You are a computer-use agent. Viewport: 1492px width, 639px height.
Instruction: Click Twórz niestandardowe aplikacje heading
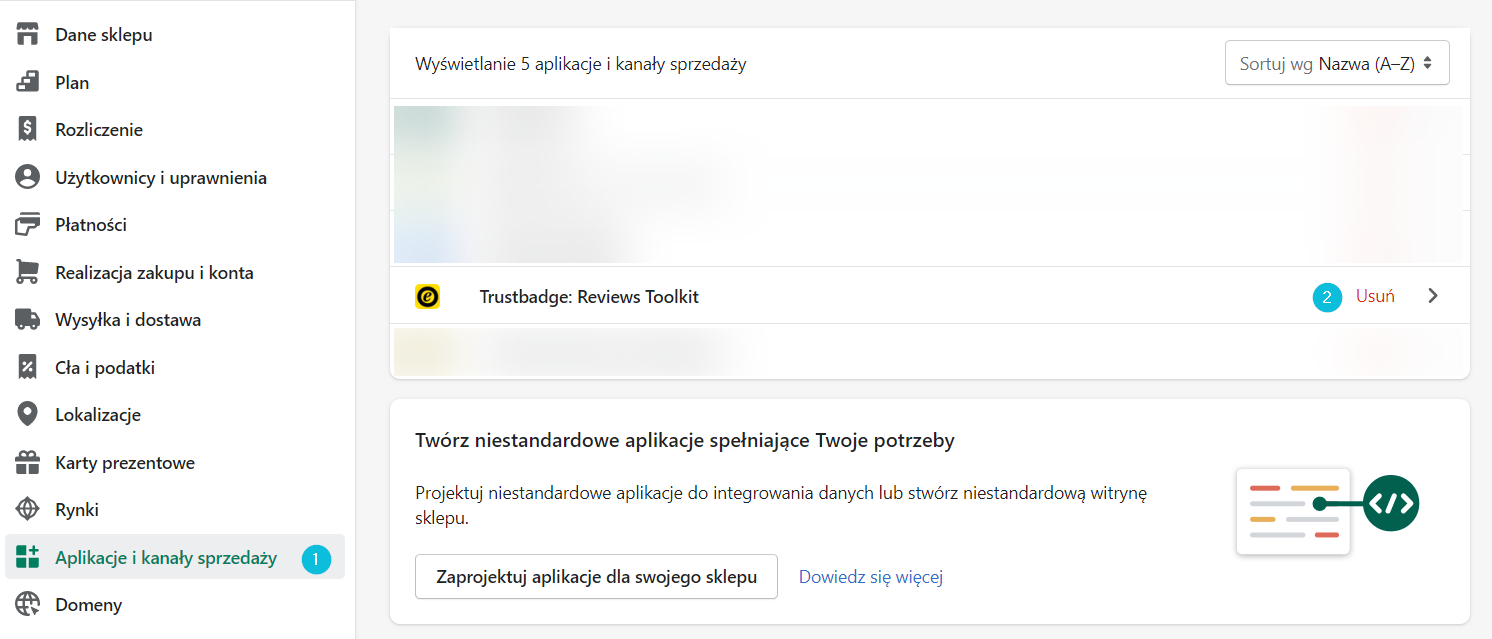(x=685, y=441)
